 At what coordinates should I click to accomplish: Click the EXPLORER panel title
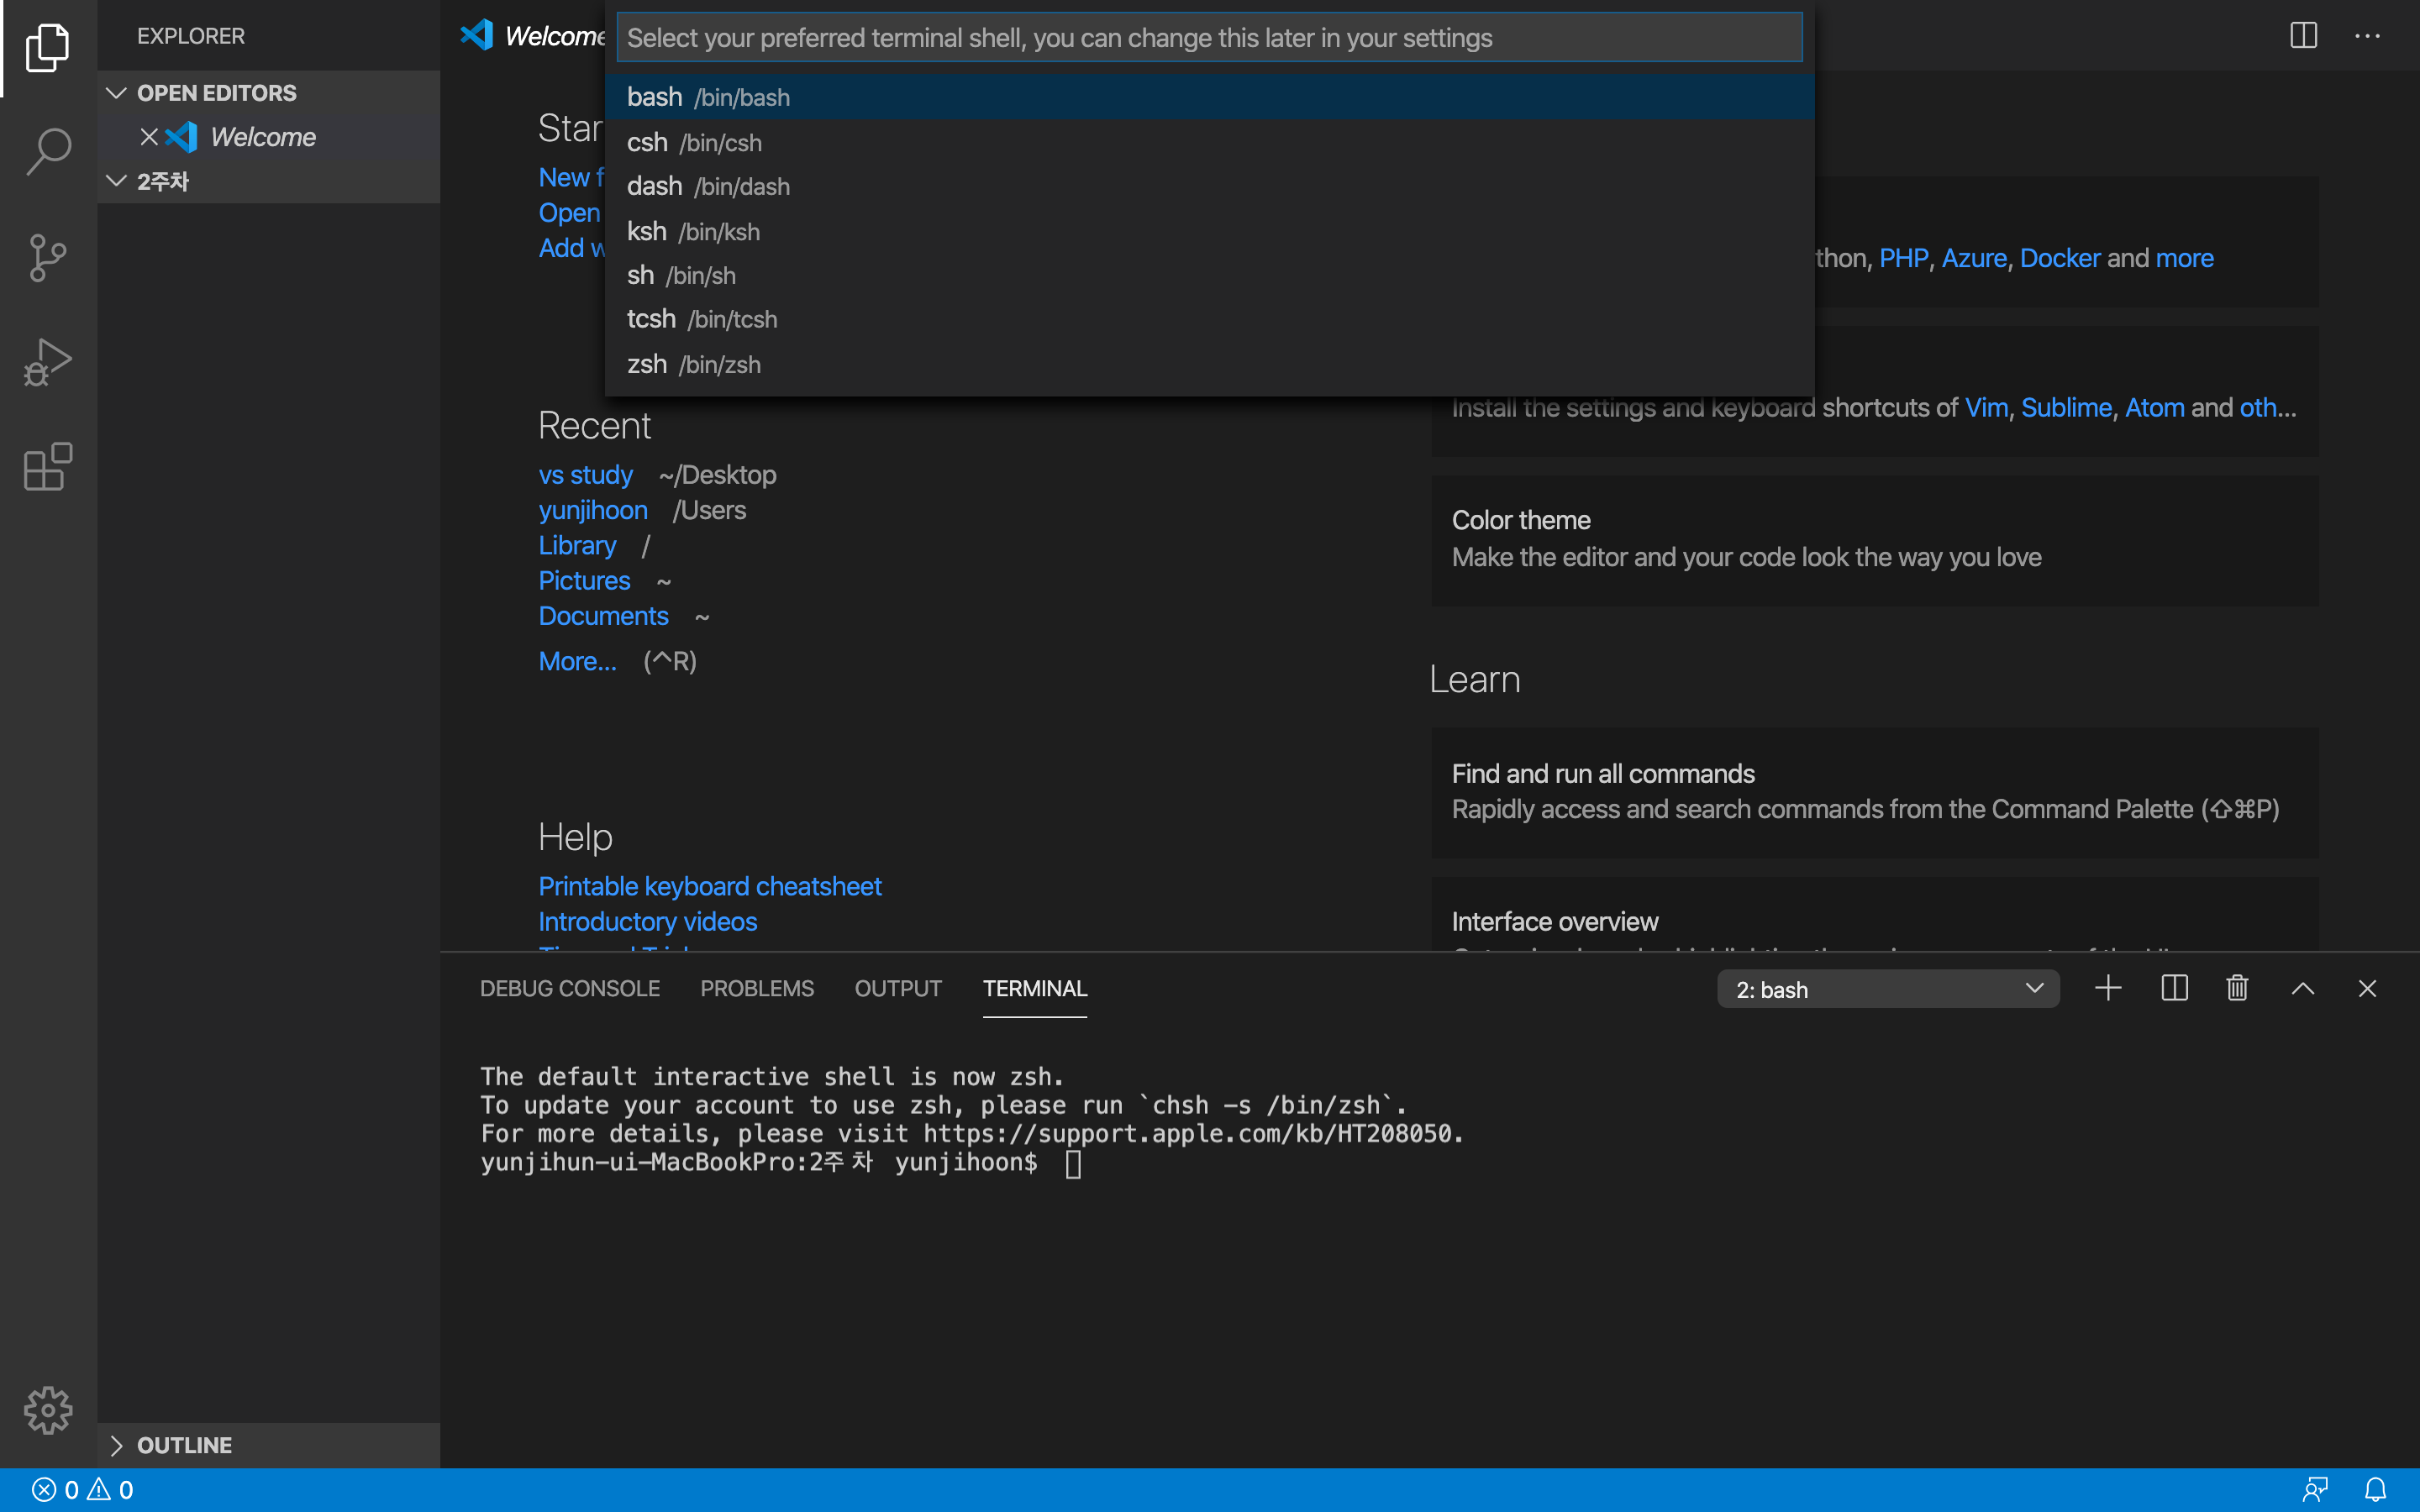click(x=191, y=36)
